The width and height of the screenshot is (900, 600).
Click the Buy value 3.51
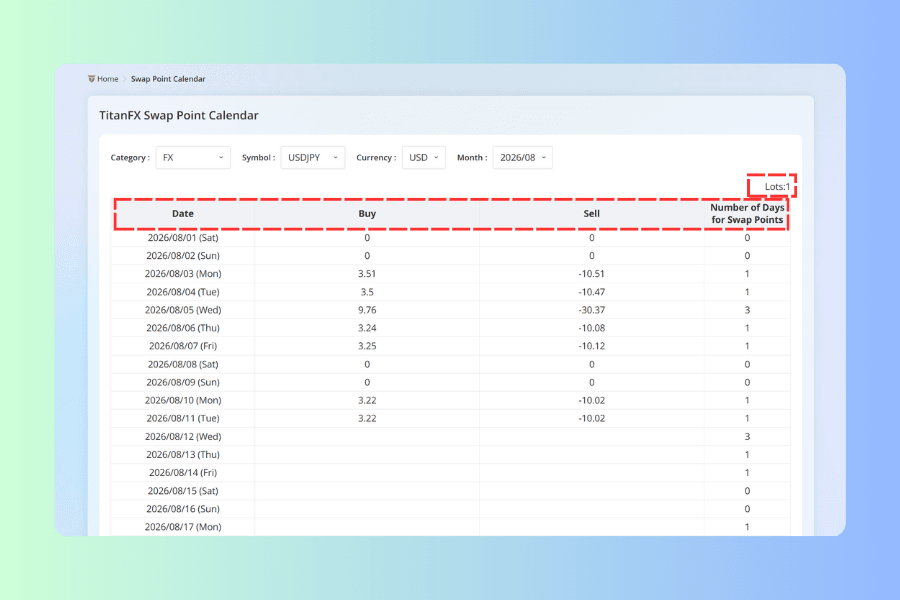tap(367, 274)
